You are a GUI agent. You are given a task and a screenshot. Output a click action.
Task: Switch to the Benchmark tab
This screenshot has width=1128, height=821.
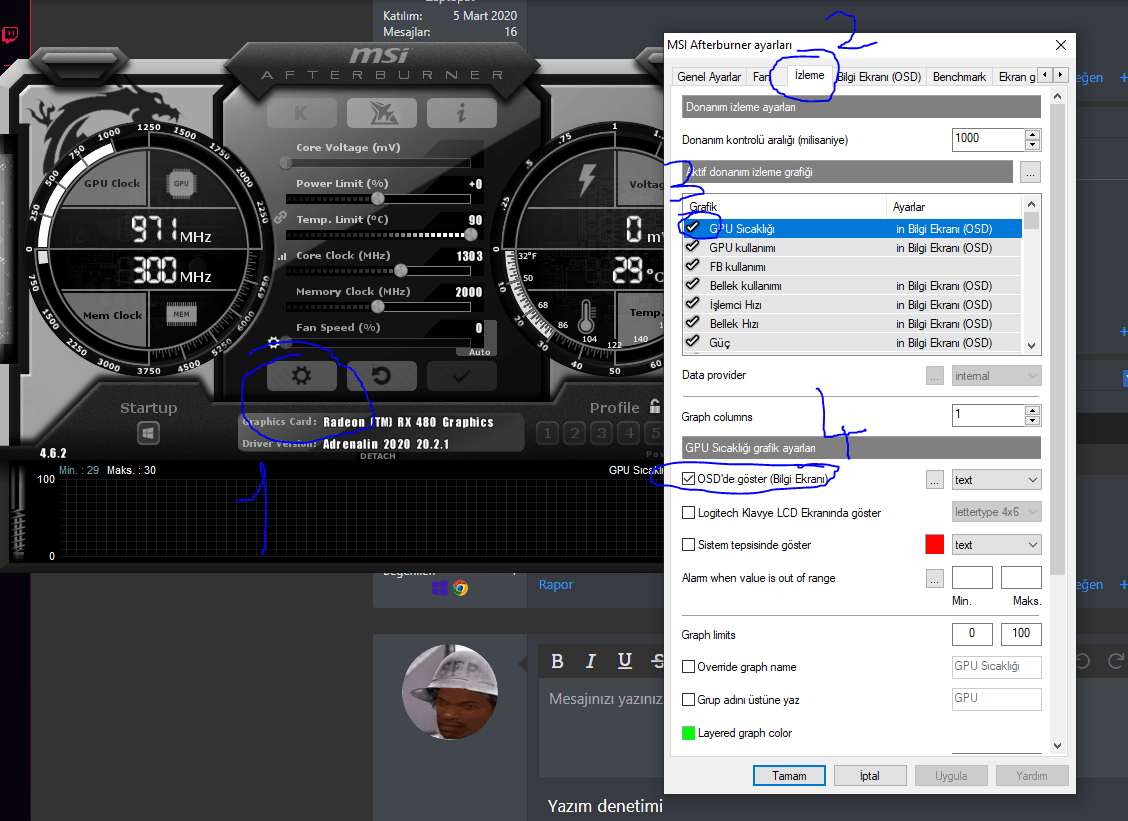(x=959, y=76)
